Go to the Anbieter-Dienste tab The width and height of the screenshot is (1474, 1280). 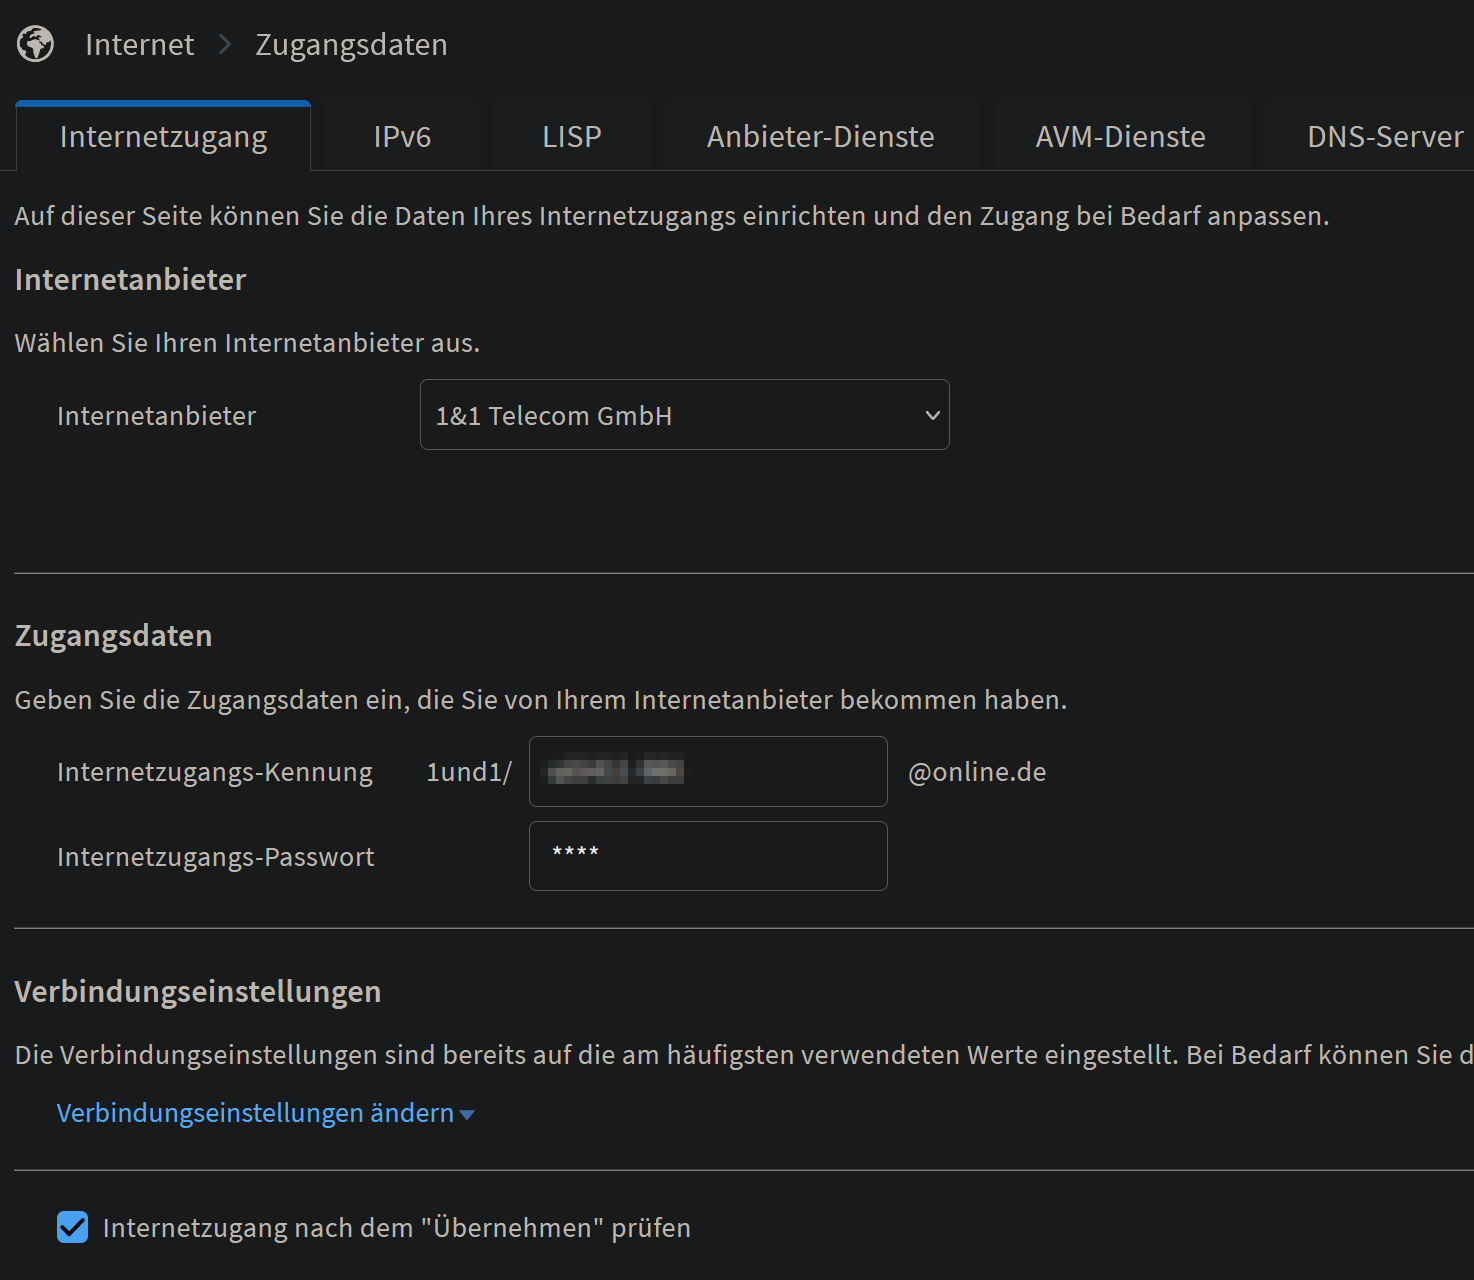pos(820,137)
